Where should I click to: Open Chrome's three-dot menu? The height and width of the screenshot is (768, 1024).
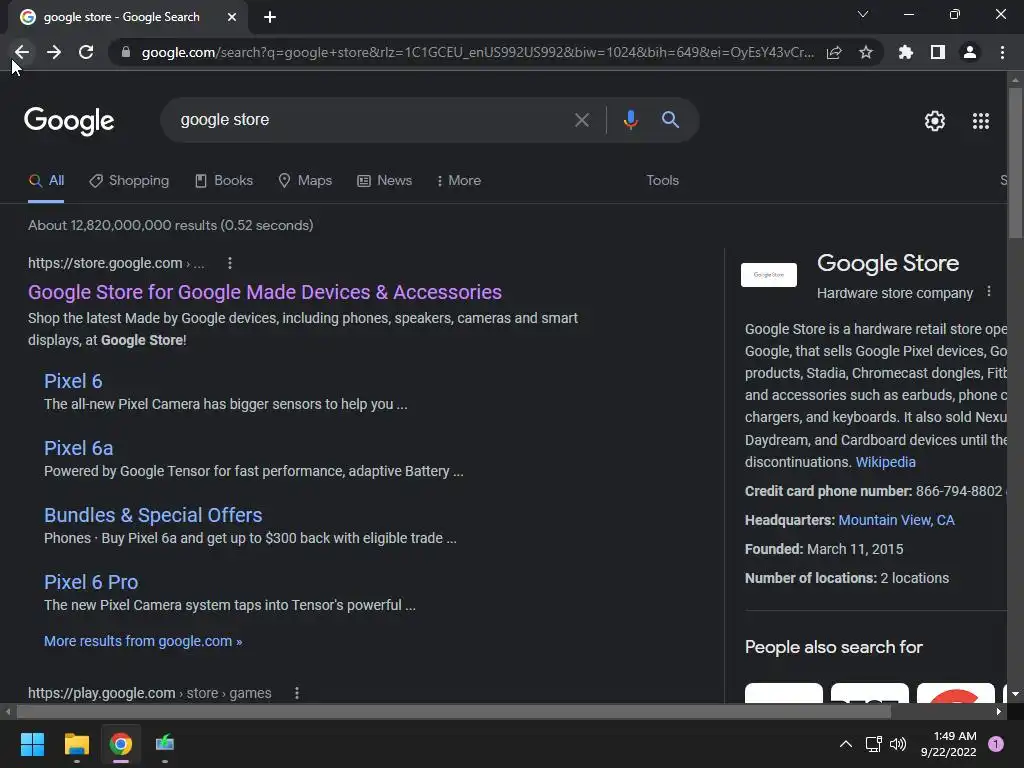[1002, 52]
